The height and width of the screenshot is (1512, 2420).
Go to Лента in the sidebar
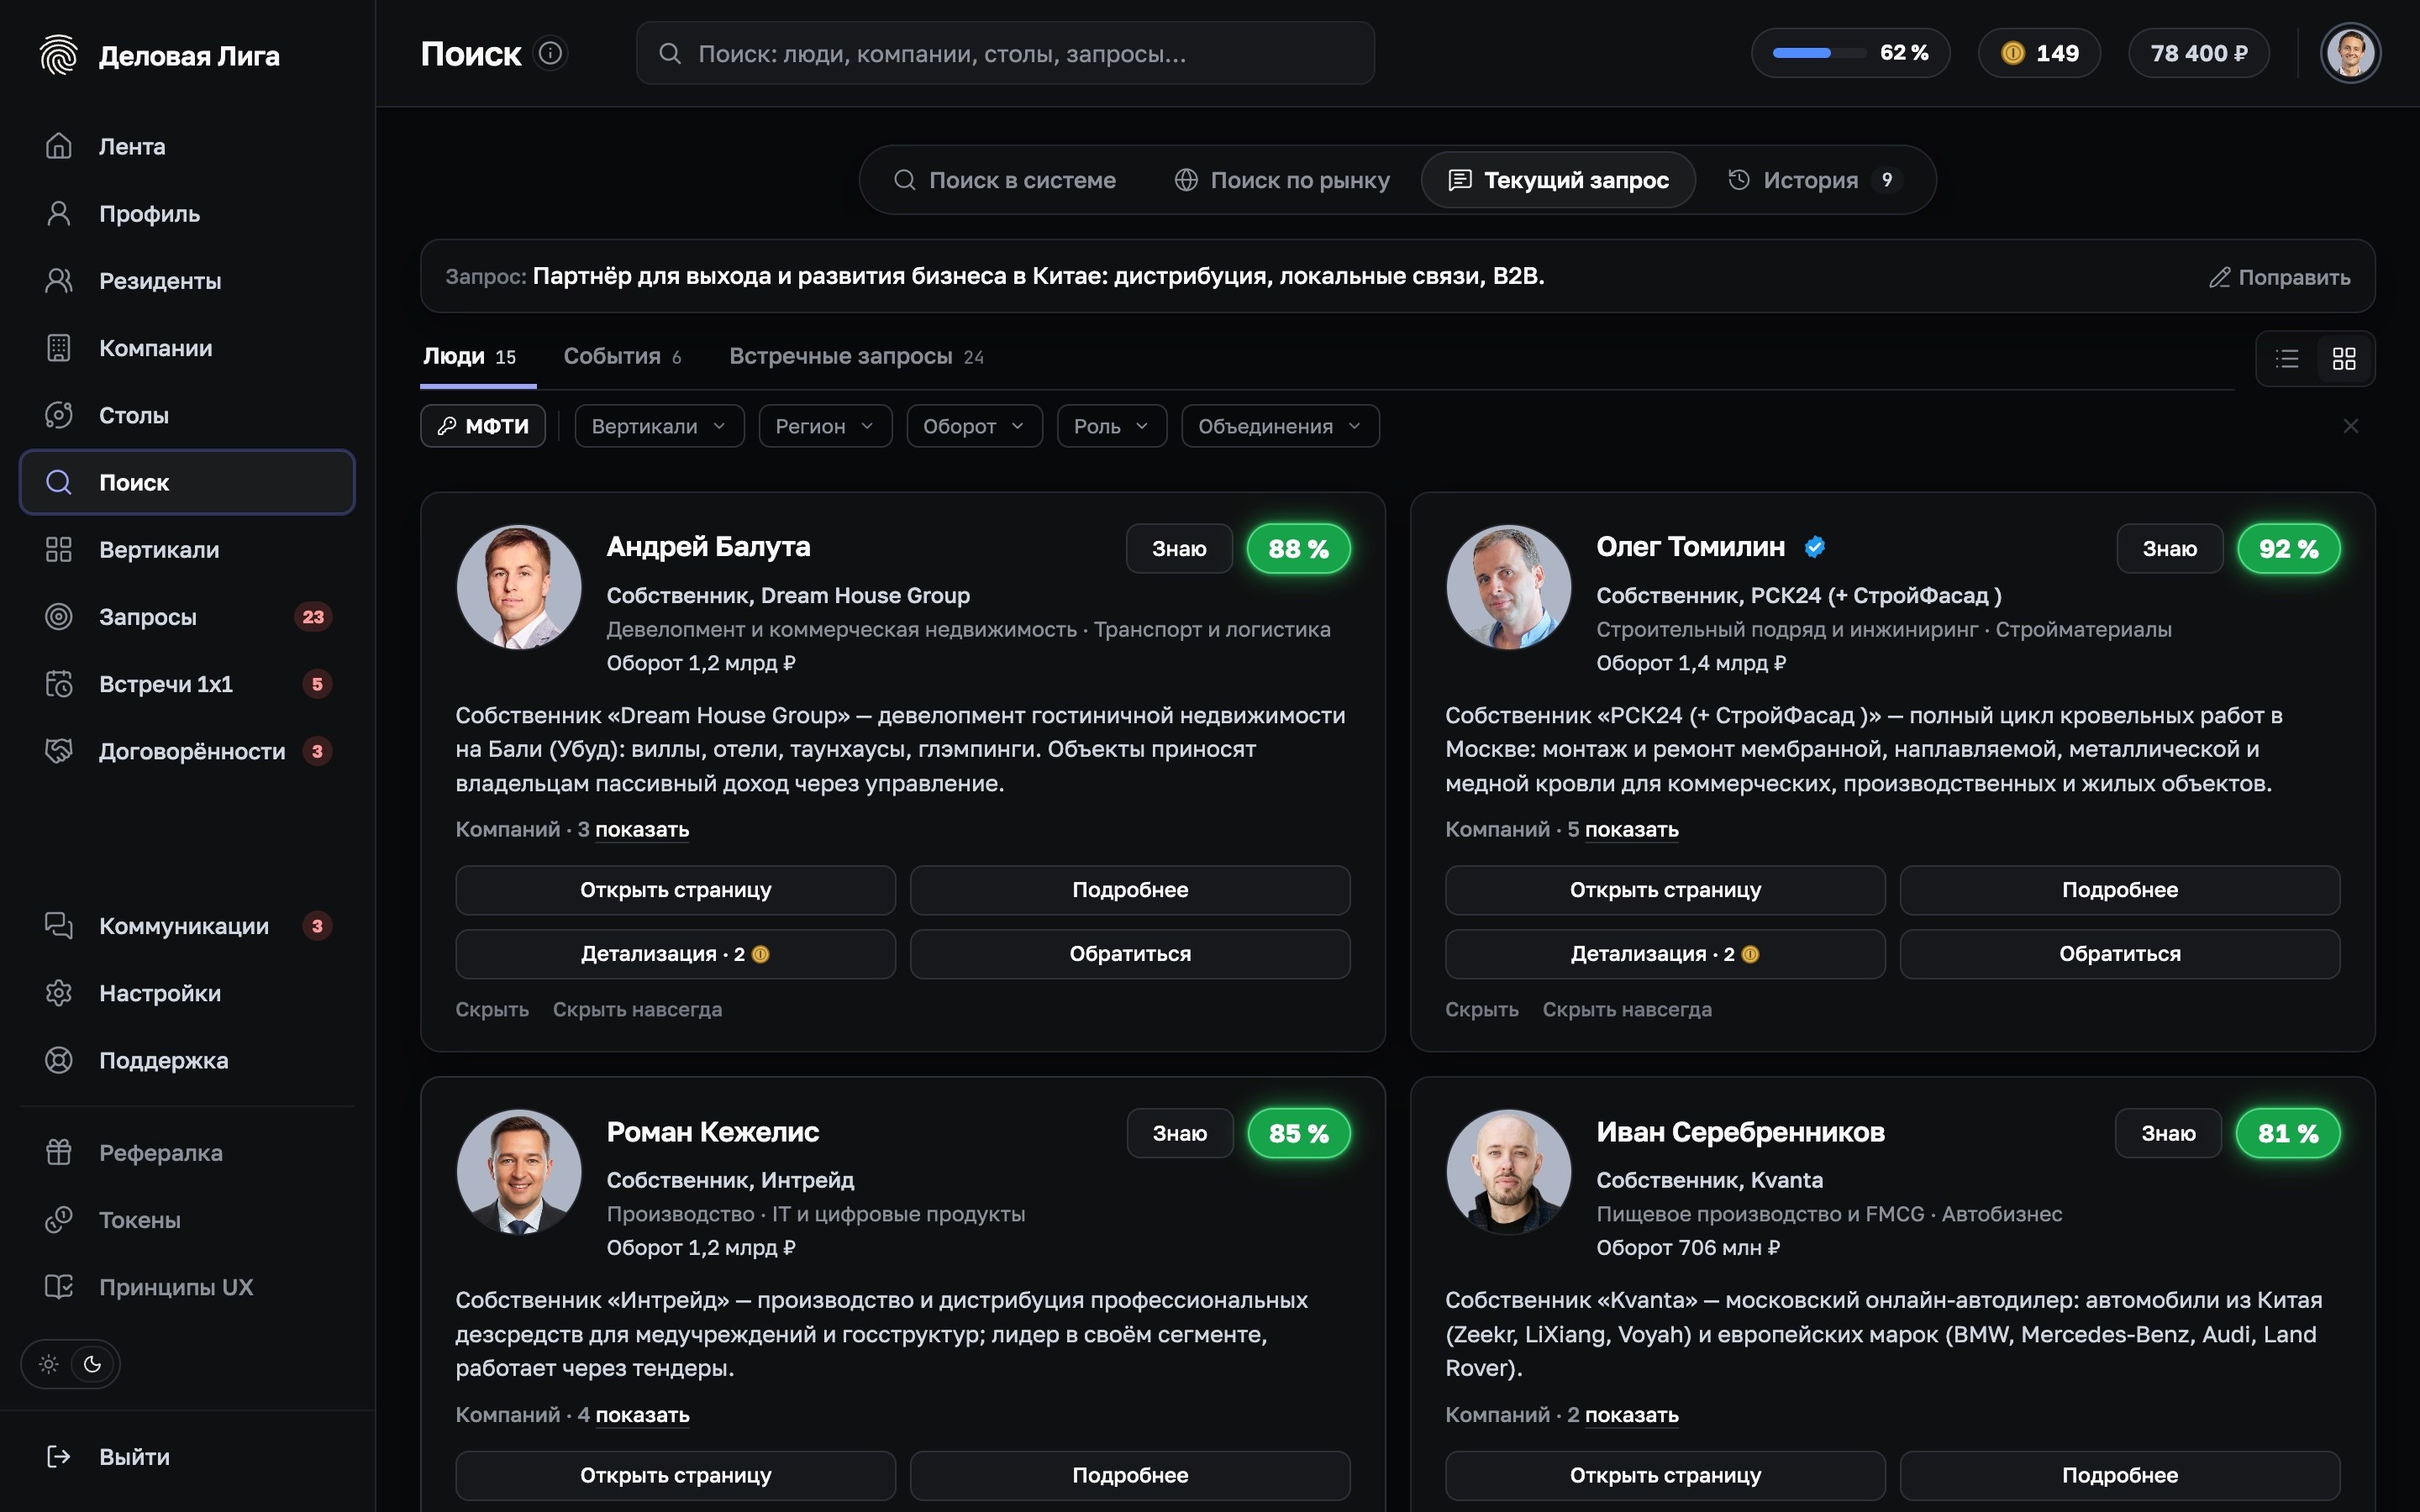point(187,147)
